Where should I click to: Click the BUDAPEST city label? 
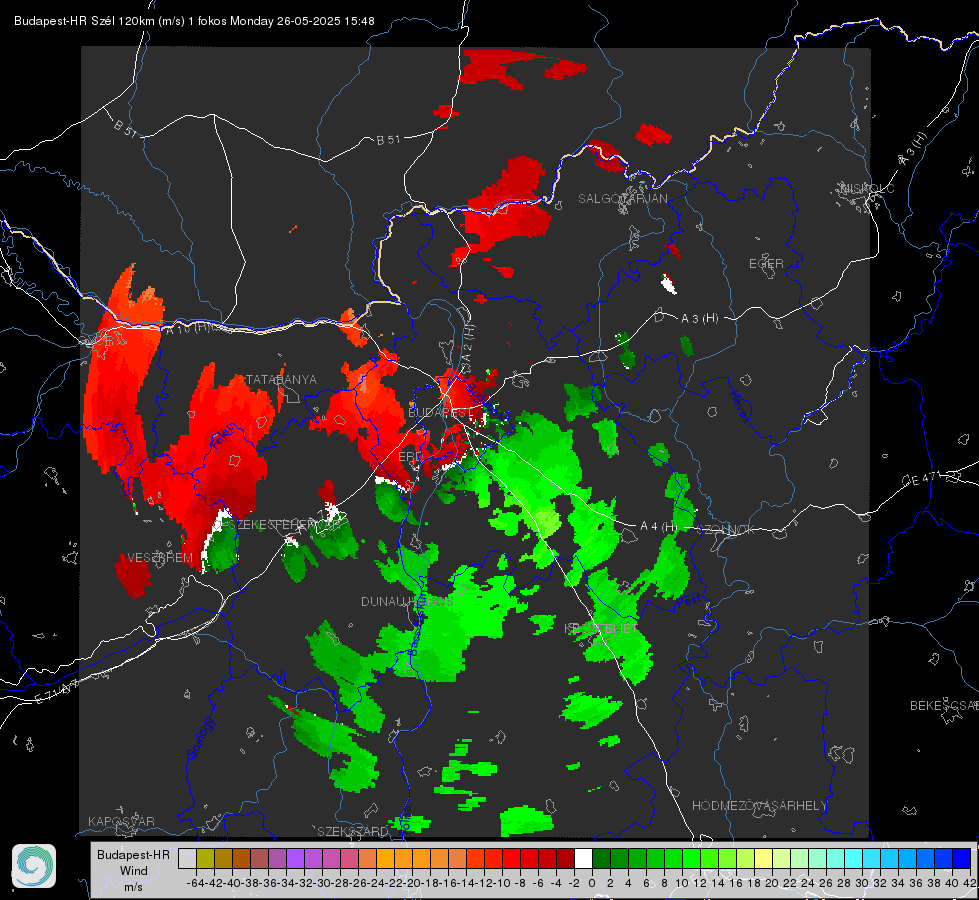click(x=440, y=412)
